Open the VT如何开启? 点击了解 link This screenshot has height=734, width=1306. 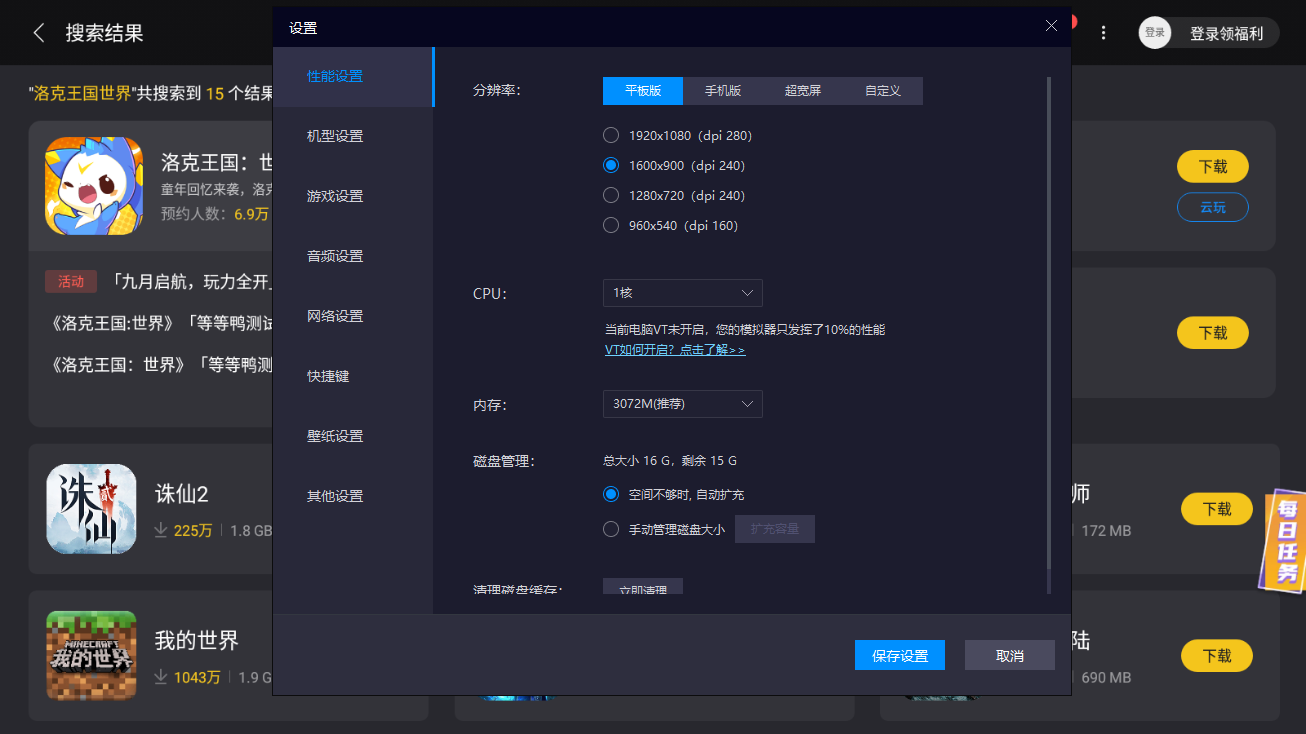coord(675,350)
